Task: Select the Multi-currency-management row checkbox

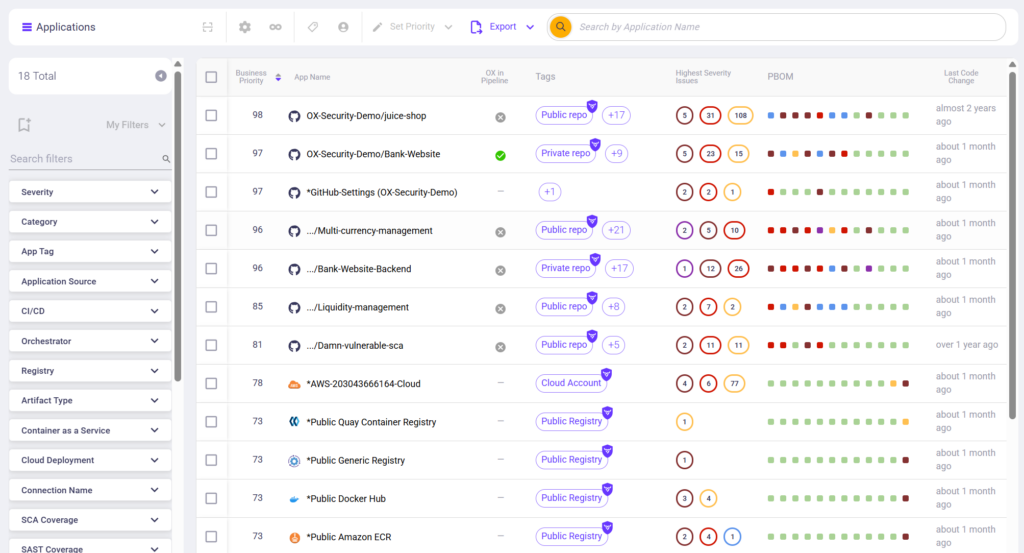Action: (211, 230)
